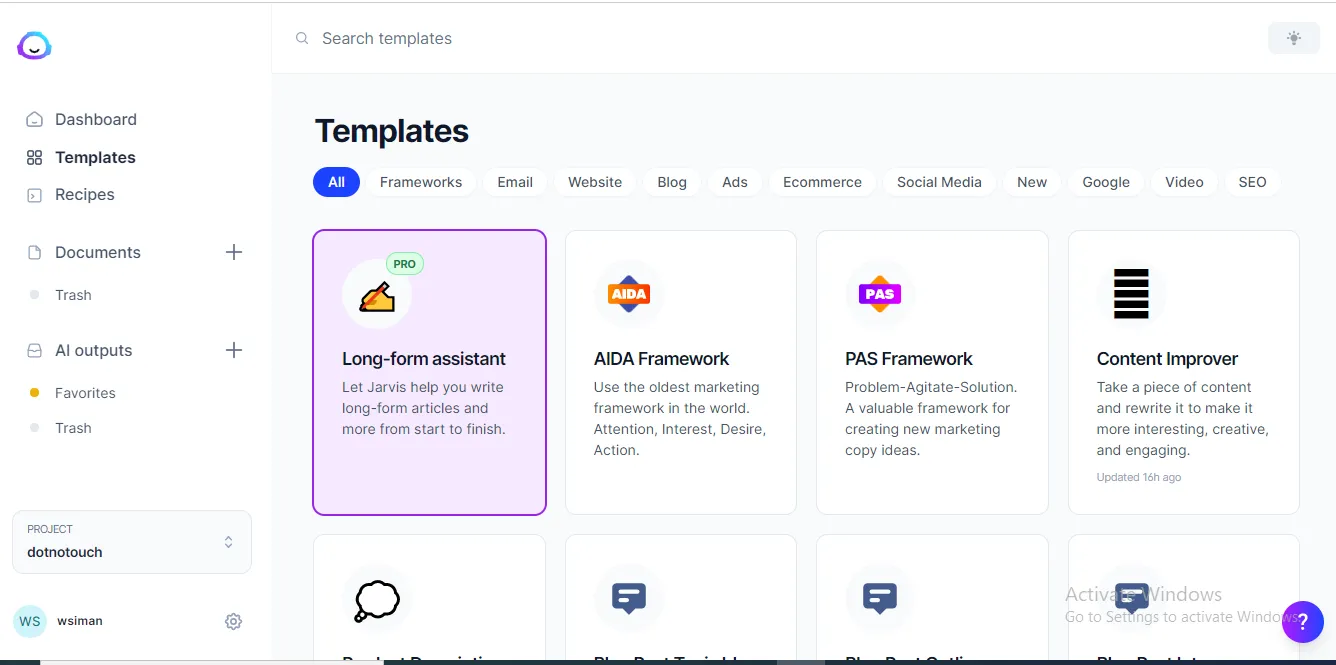
Task: Click the speech bubble Product Description icon
Action: pyautogui.click(x=377, y=599)
